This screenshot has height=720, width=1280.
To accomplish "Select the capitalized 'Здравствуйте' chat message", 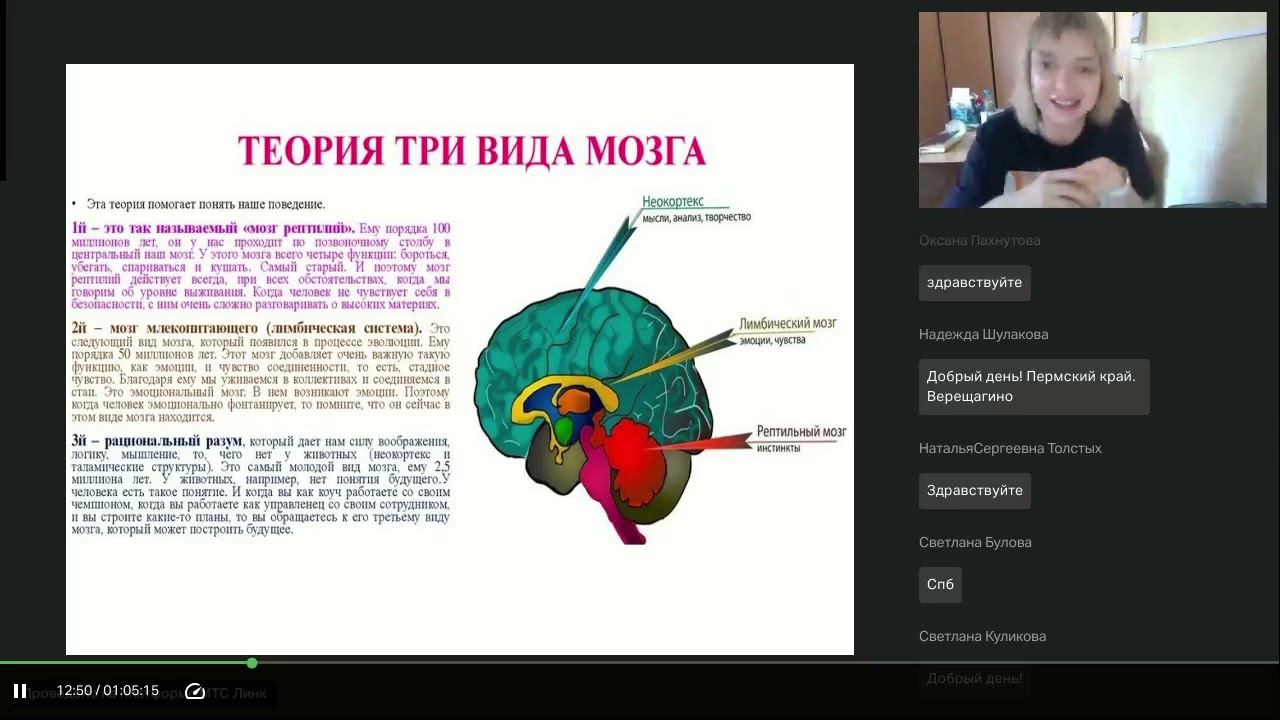I will click(x=974, y=491).
